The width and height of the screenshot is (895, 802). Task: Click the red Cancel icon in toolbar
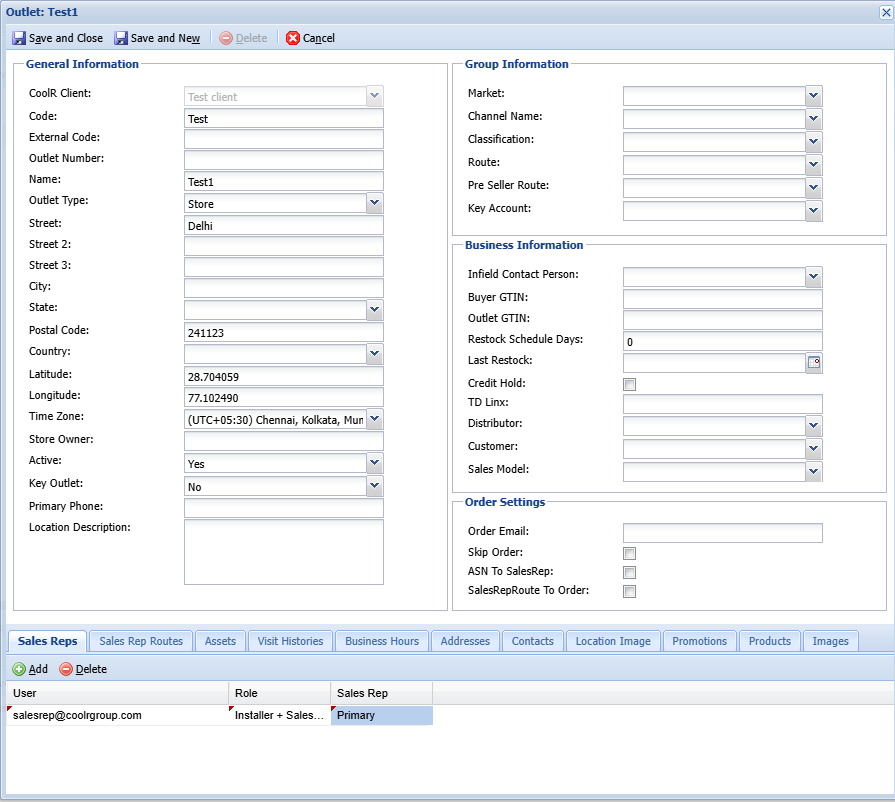click(293, 38)
